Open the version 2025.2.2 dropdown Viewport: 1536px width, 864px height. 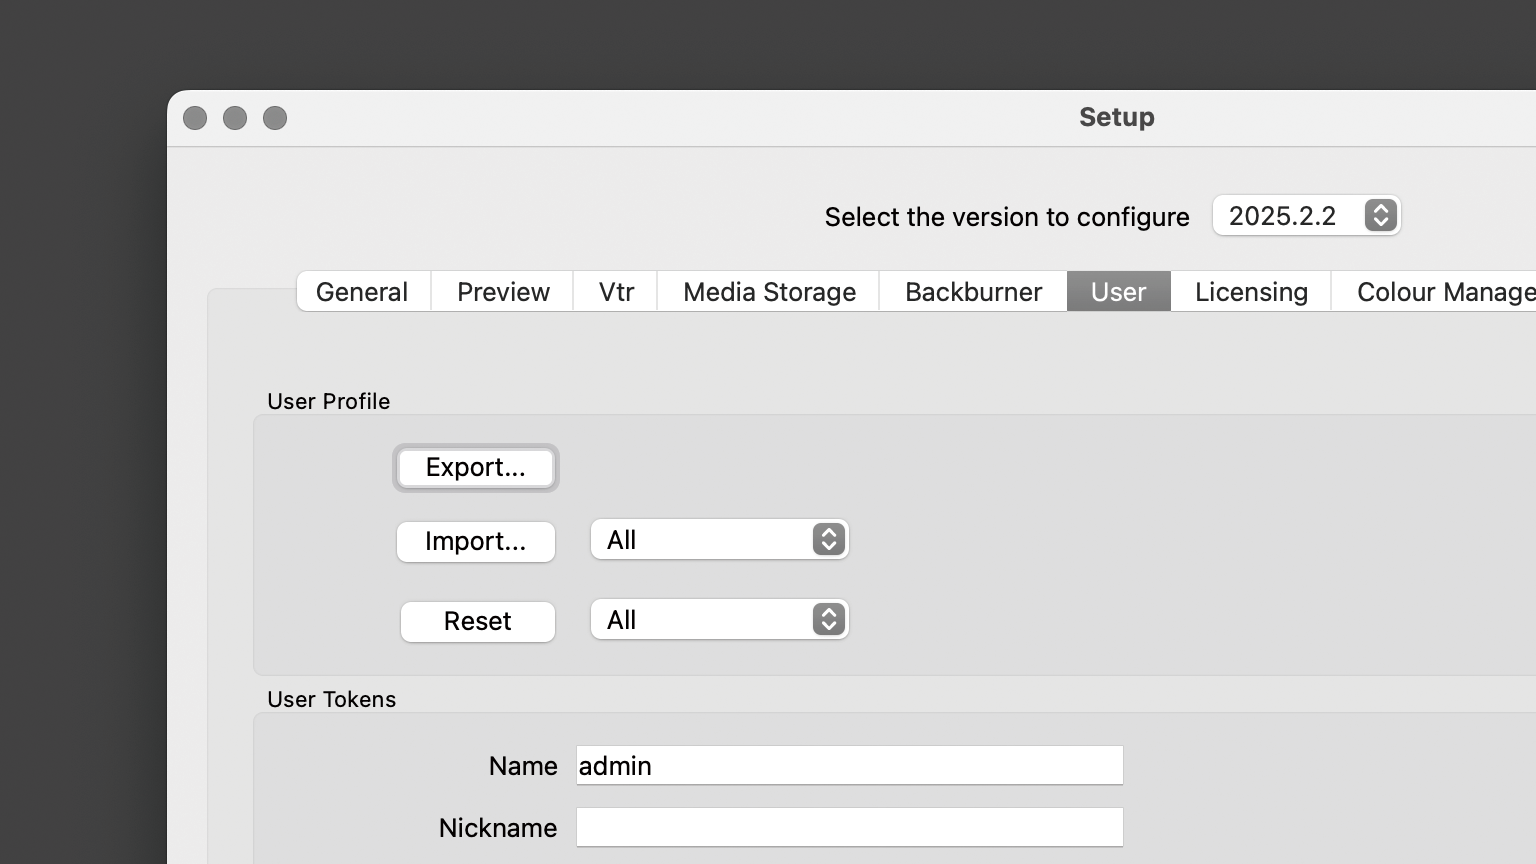tap(1306, 215)
